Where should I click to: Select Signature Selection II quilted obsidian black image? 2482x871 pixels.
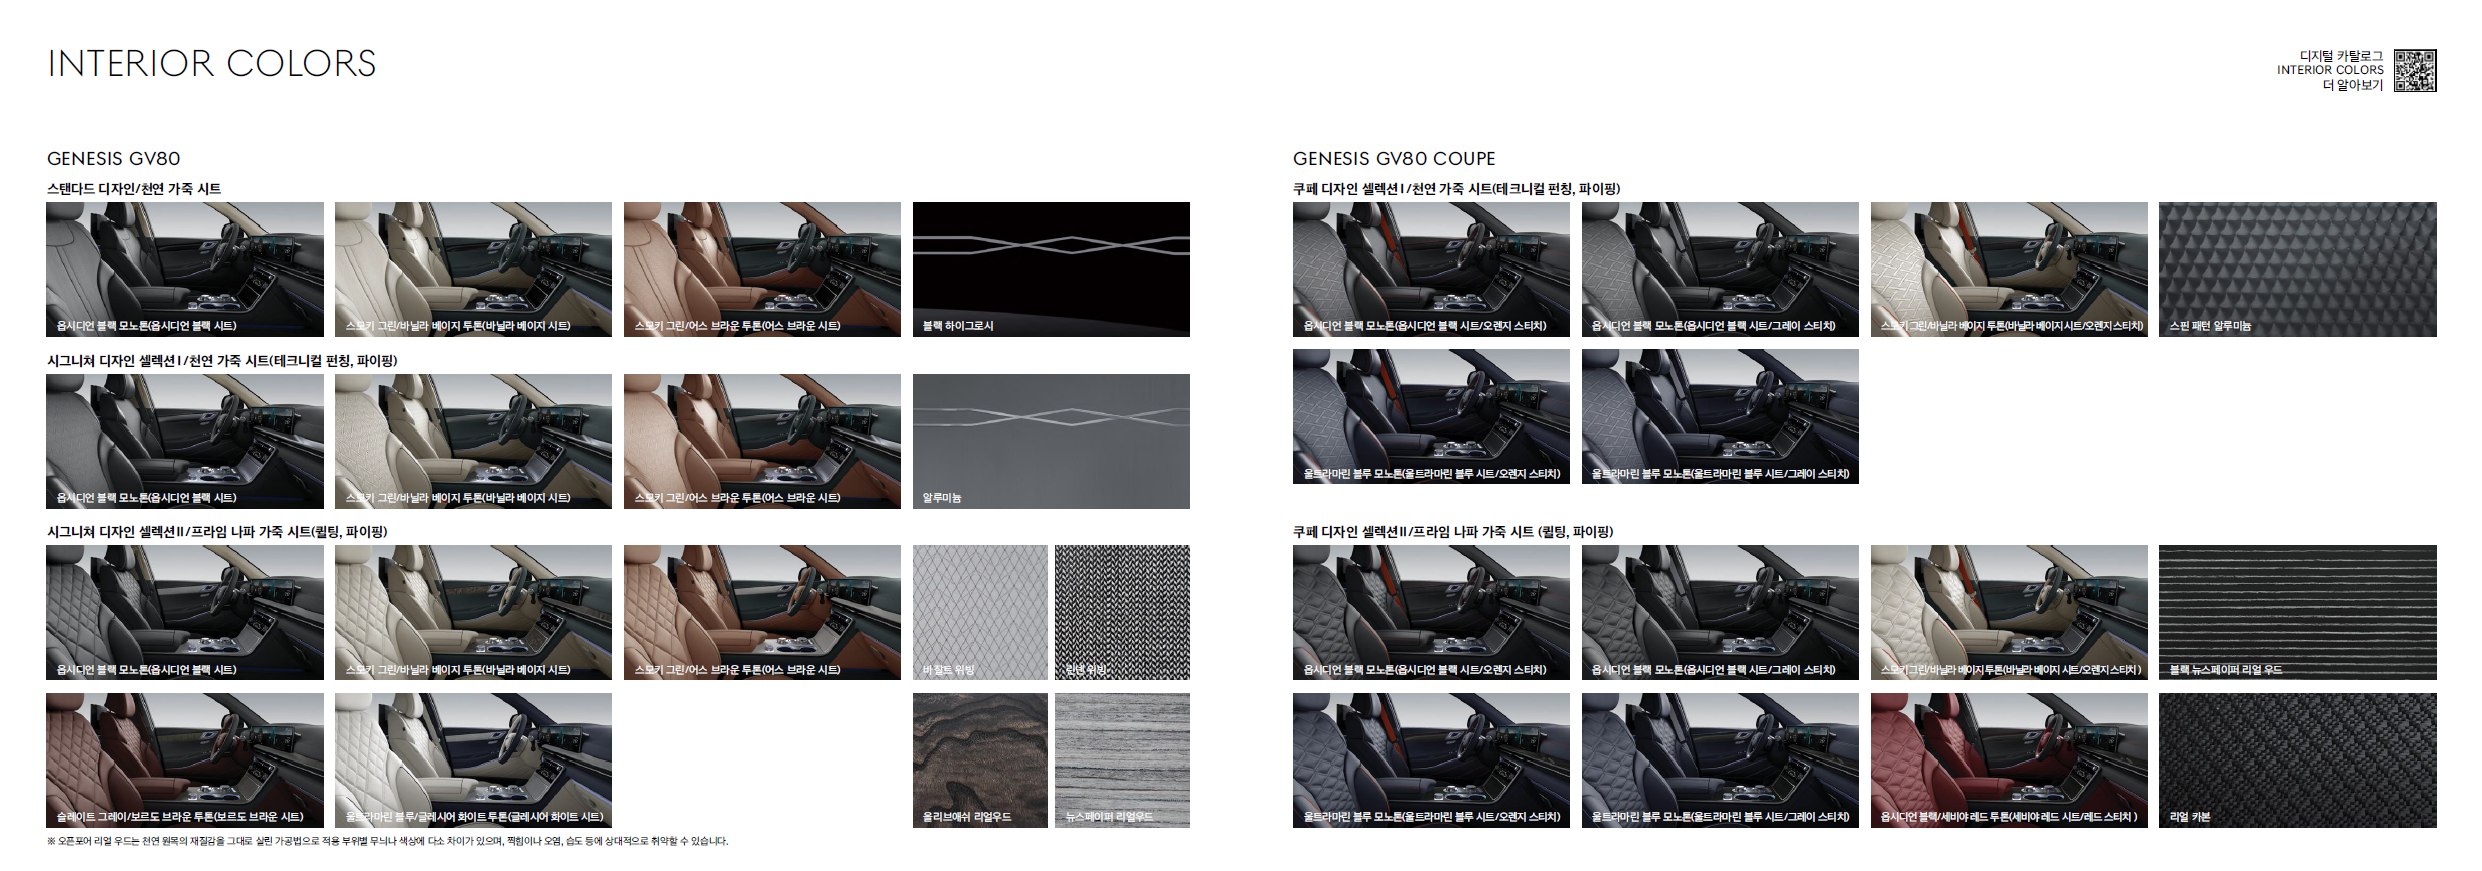point(185,612)
